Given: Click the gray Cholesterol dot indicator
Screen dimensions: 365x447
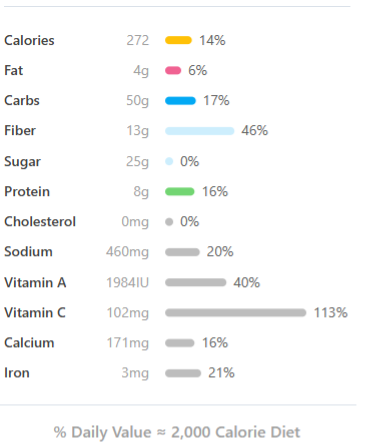Looking at the screenshot, I should (x=169, y=222).
